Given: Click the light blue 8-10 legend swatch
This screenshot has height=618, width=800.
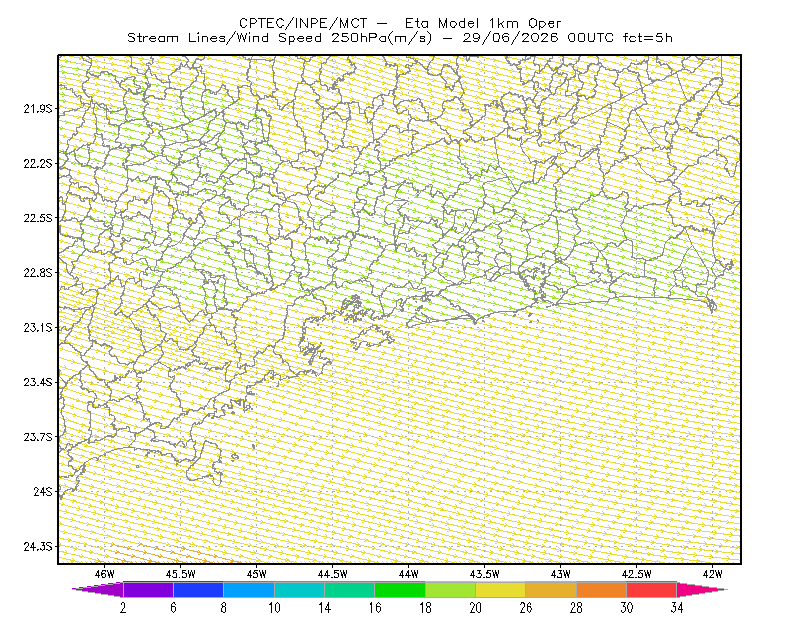Looking at the screenshot, I should [249, 589].
